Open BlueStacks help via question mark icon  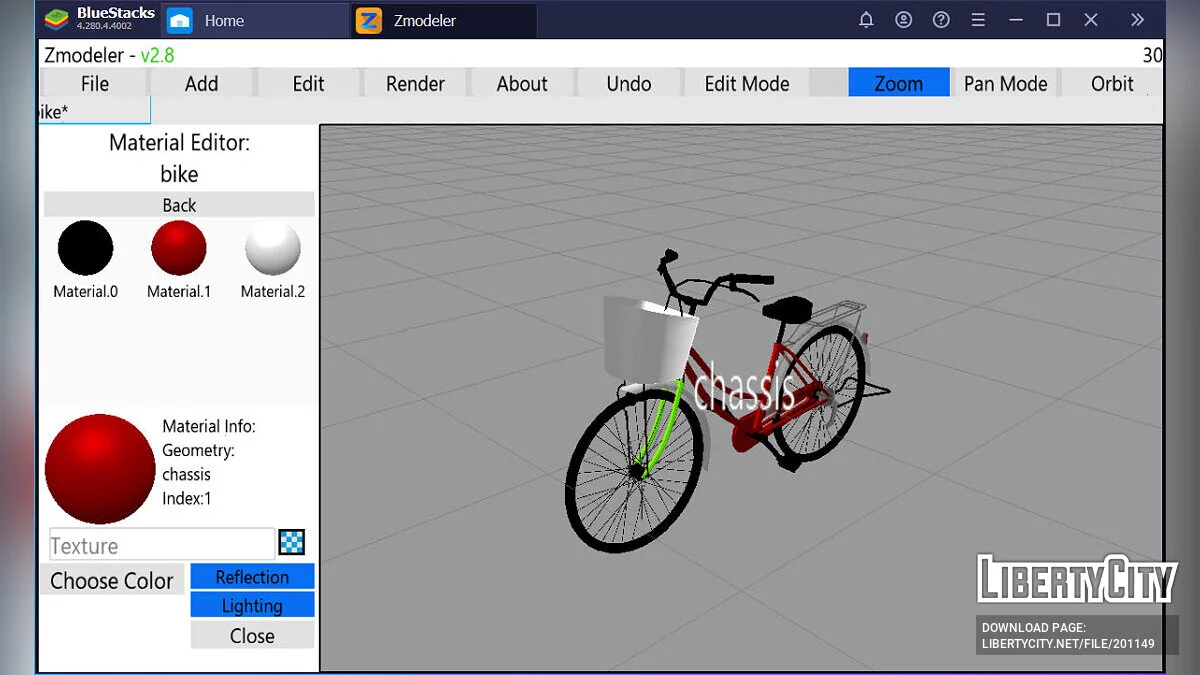(940, 20)
